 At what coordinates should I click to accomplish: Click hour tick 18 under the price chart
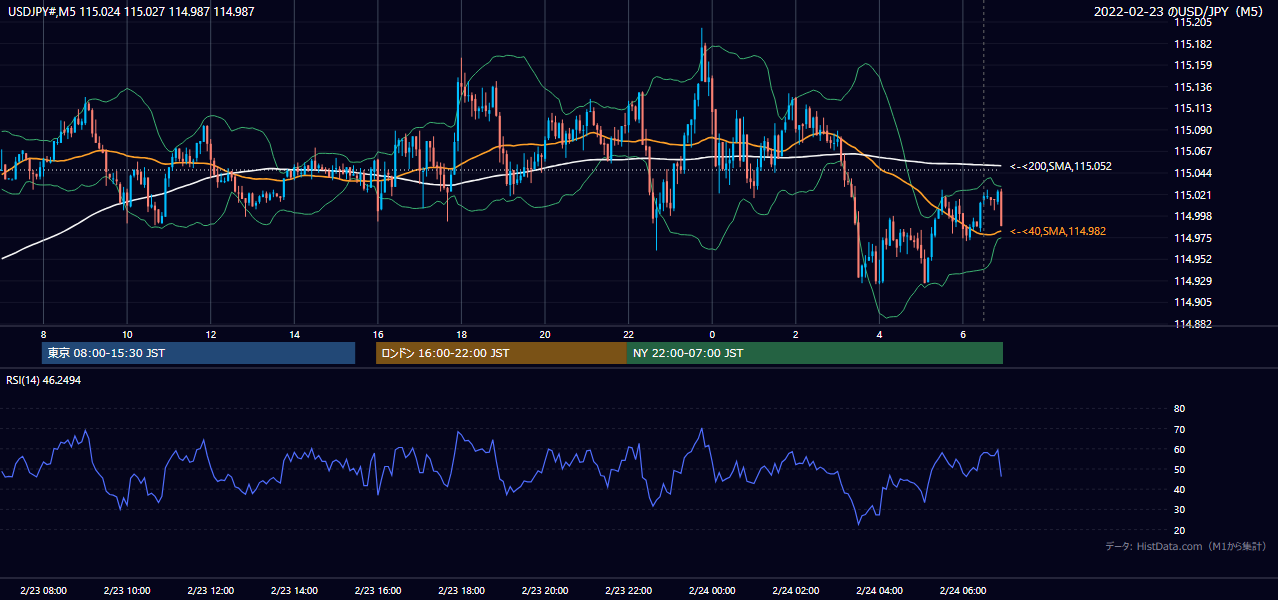click(x=461, y=334)
